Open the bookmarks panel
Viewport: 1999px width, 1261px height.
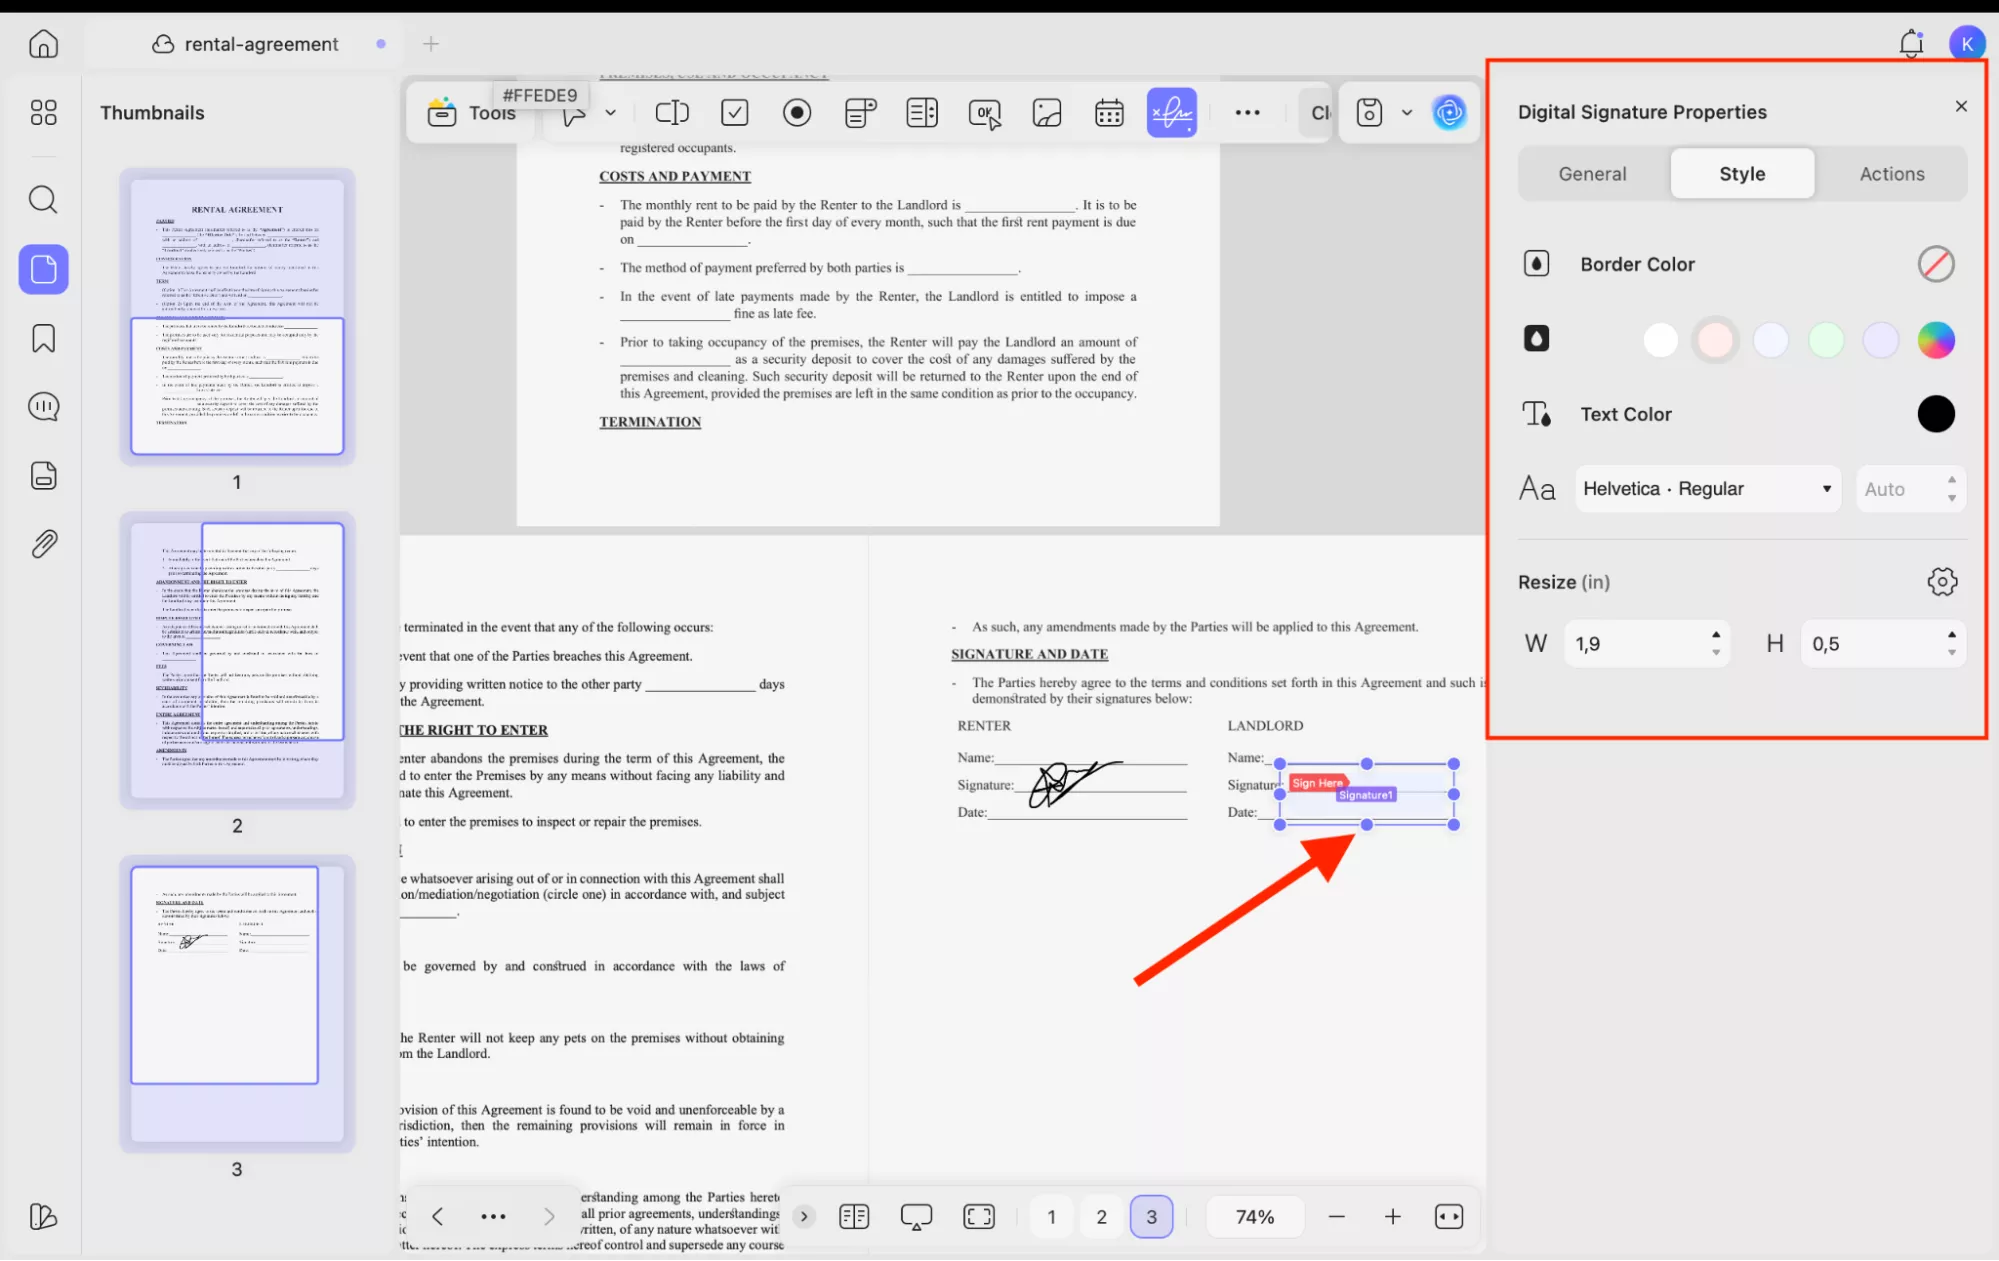[43, 339]
